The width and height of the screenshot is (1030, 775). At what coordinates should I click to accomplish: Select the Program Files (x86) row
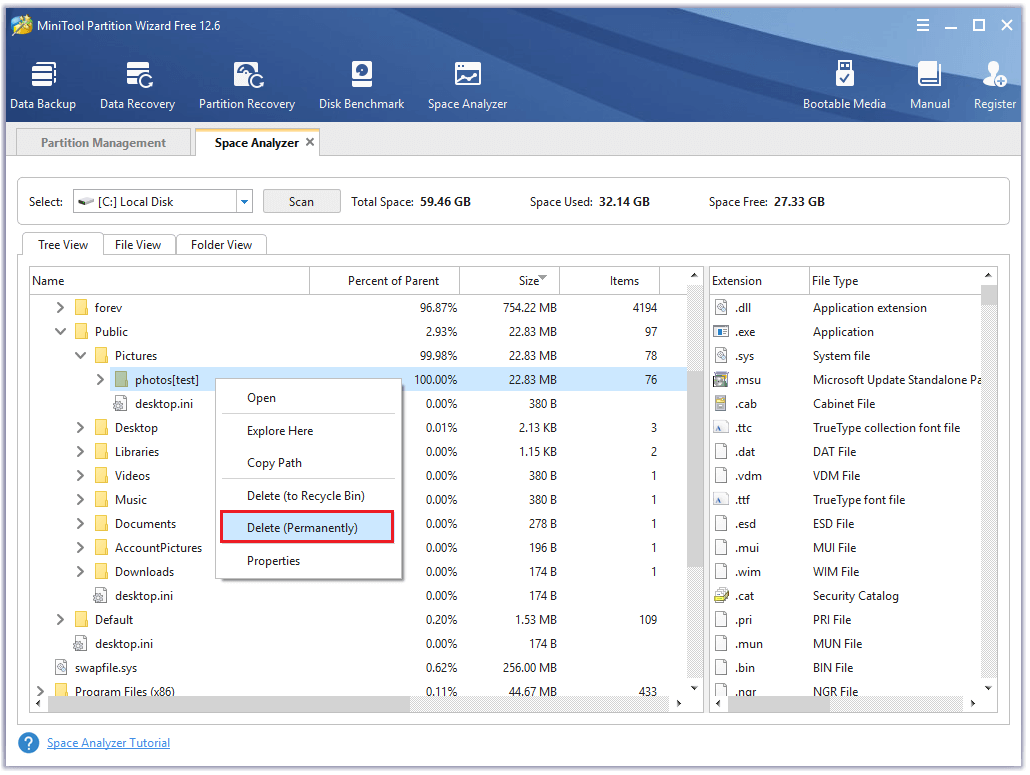(x=359, y=691)
